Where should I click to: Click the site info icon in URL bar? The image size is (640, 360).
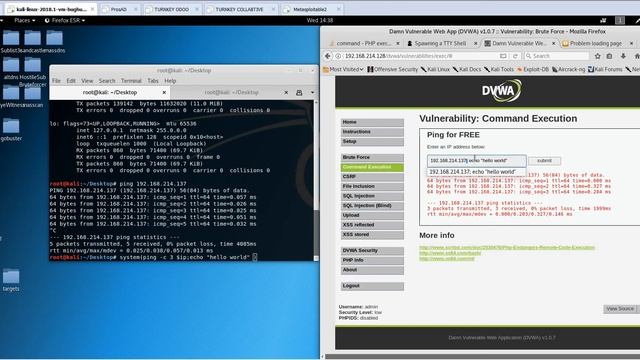(x=338, y=56)
